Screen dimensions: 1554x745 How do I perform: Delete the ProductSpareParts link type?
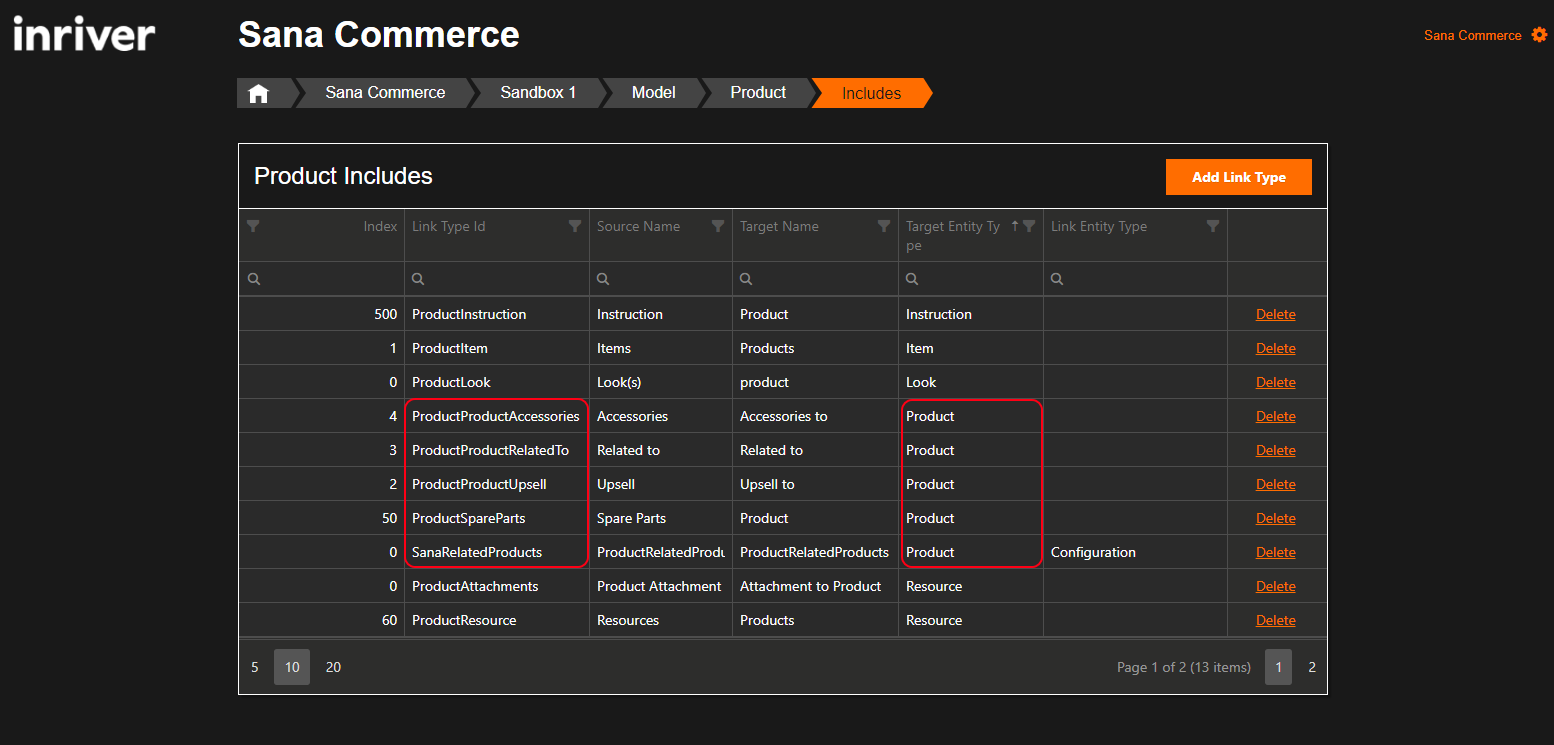[1275, 518]
